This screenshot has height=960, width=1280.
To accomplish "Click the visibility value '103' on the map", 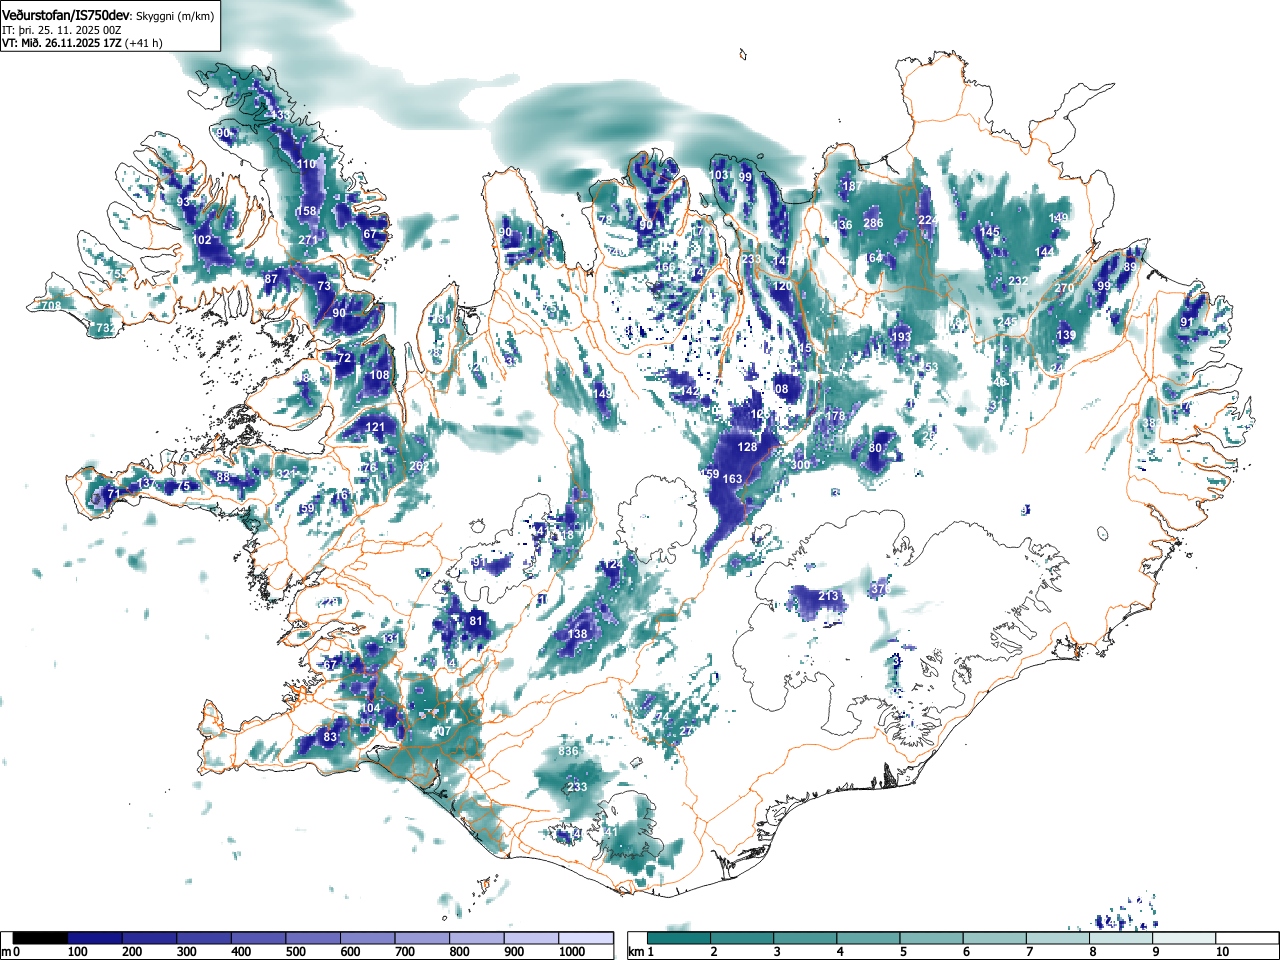I will point(719,175).
